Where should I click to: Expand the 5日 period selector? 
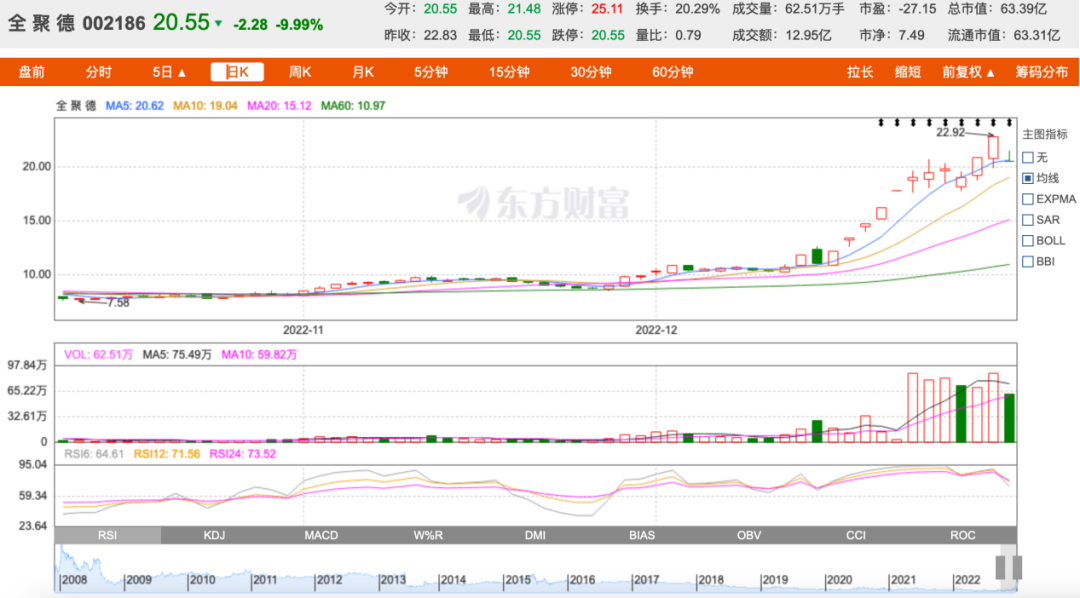pos(169,72)
